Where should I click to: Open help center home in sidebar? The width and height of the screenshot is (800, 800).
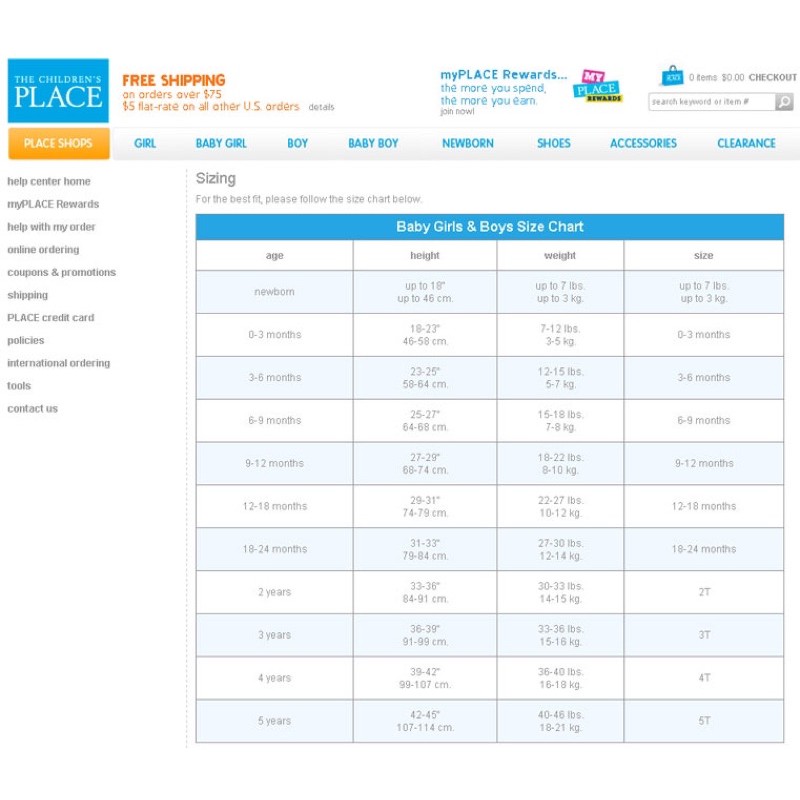tap(49, 181)
